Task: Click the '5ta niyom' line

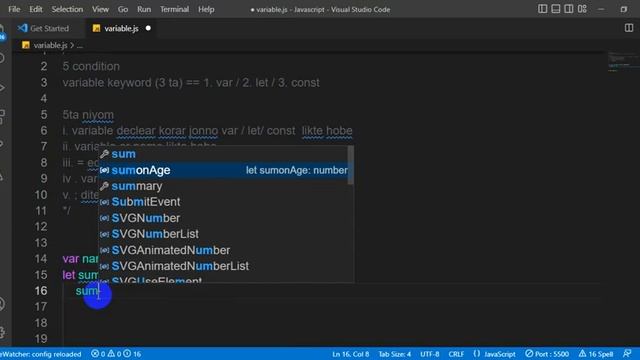Action: tap(88, 115)
